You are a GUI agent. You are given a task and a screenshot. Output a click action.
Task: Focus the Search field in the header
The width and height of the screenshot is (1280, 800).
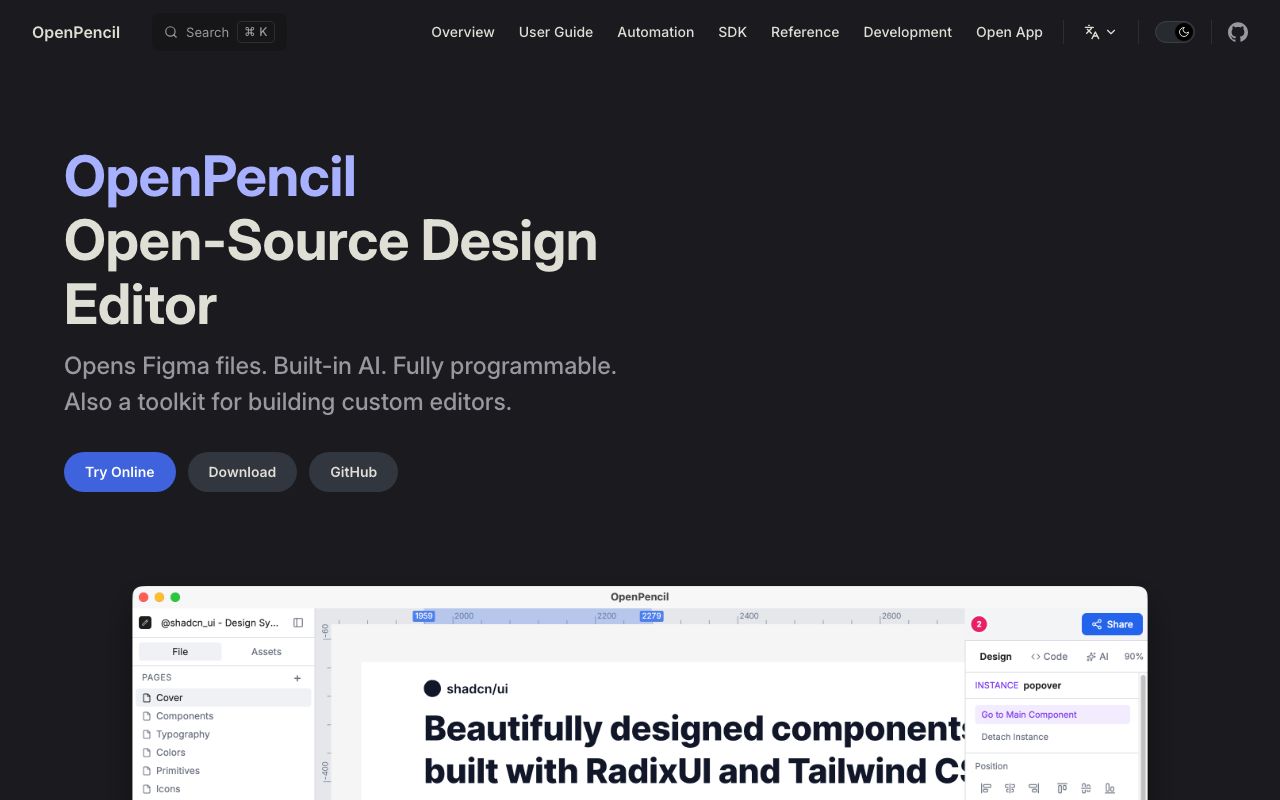[220, 32]
